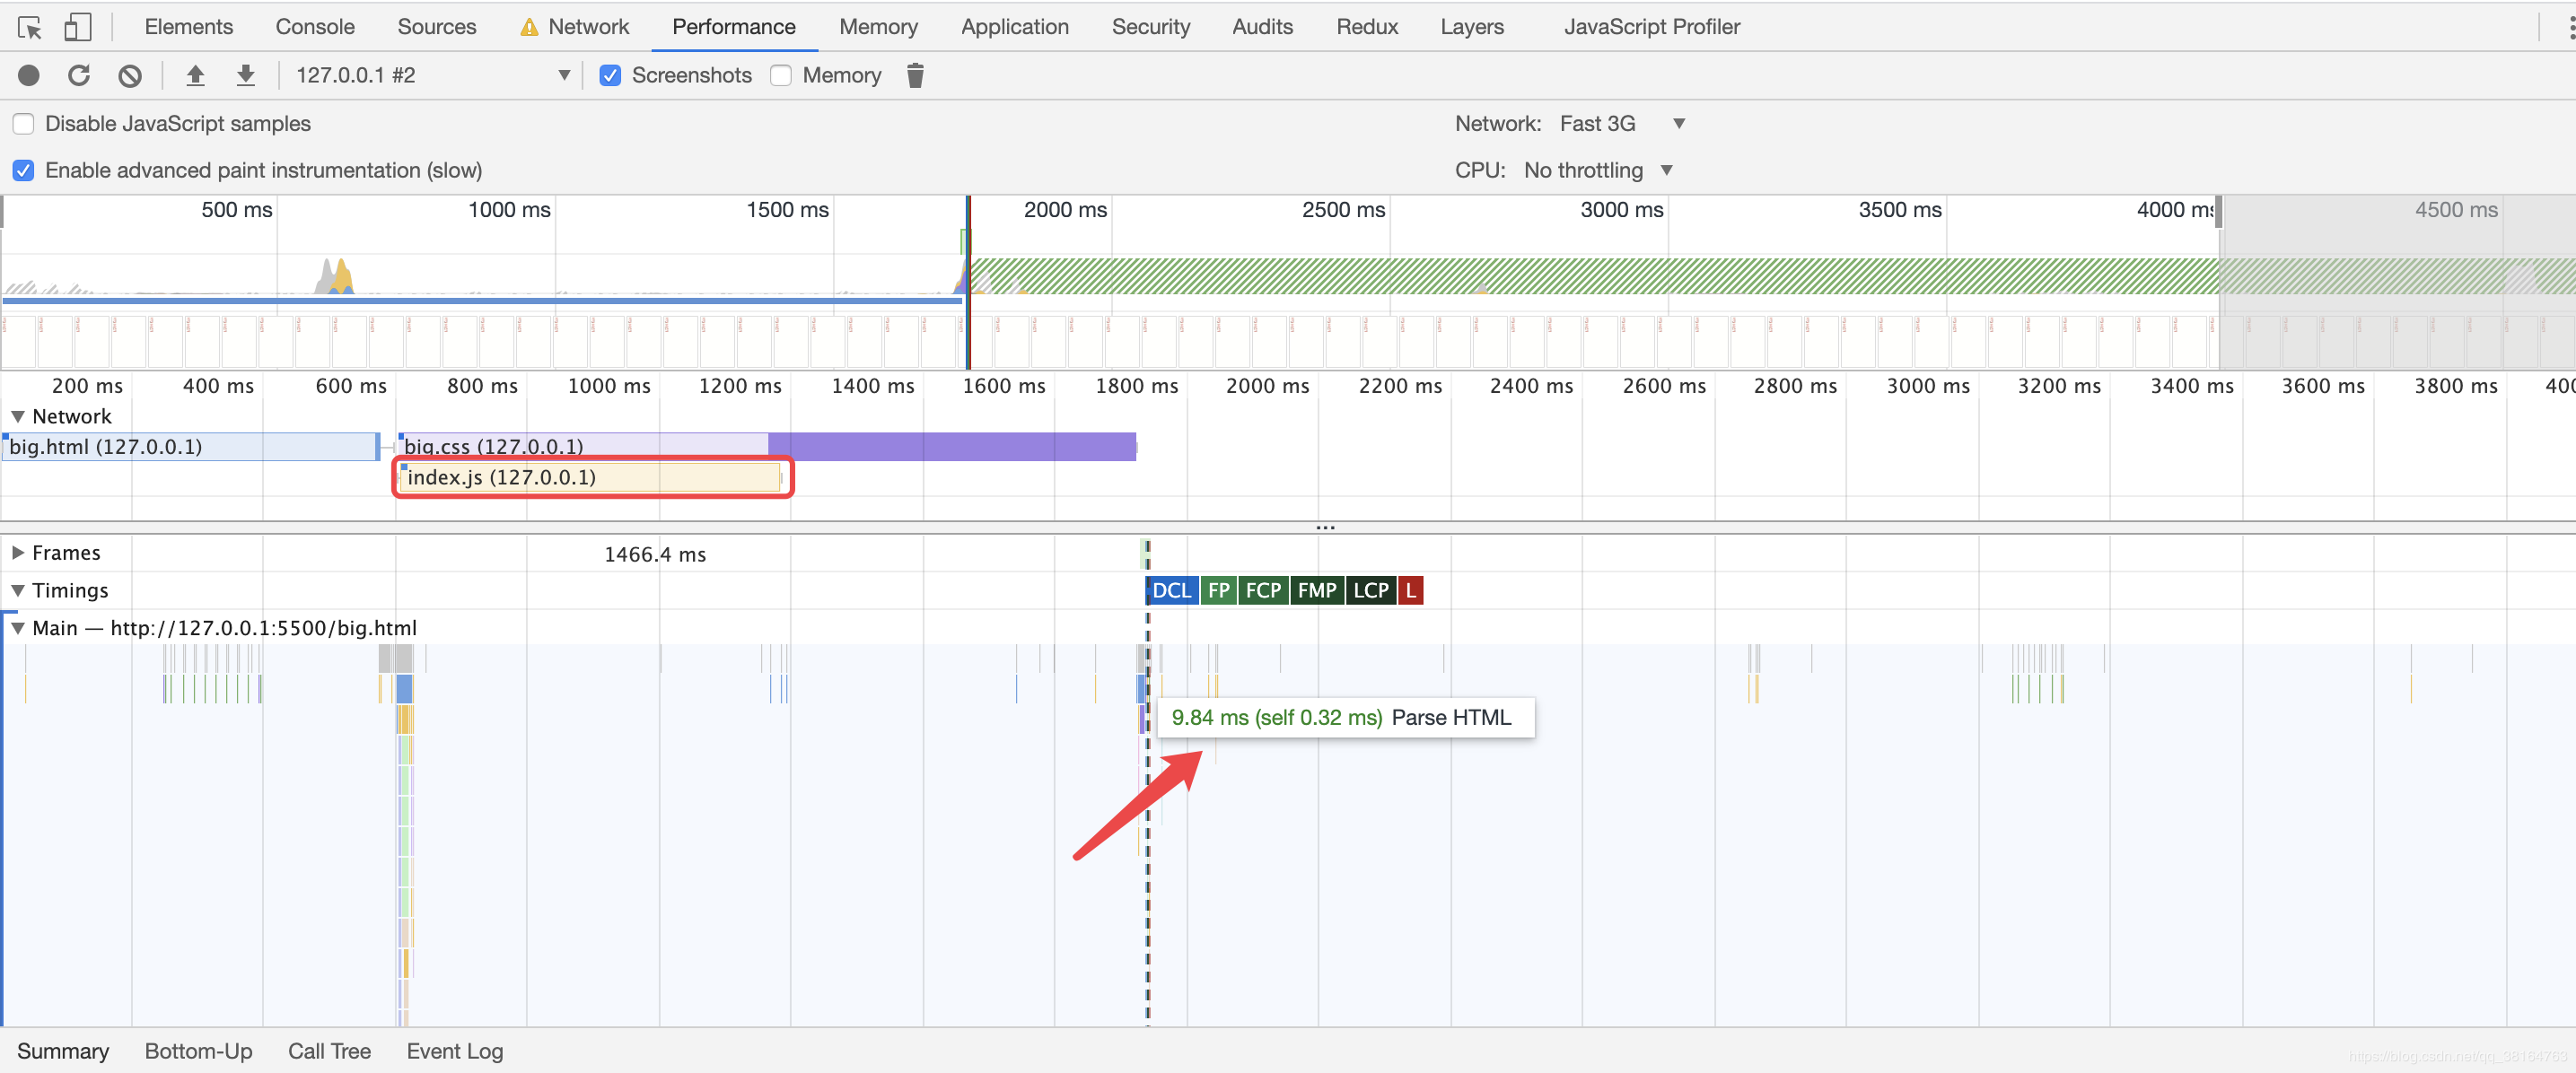Activate the inspect element picker icon
2576x1073 pixels.
click(x=29, y=27)
